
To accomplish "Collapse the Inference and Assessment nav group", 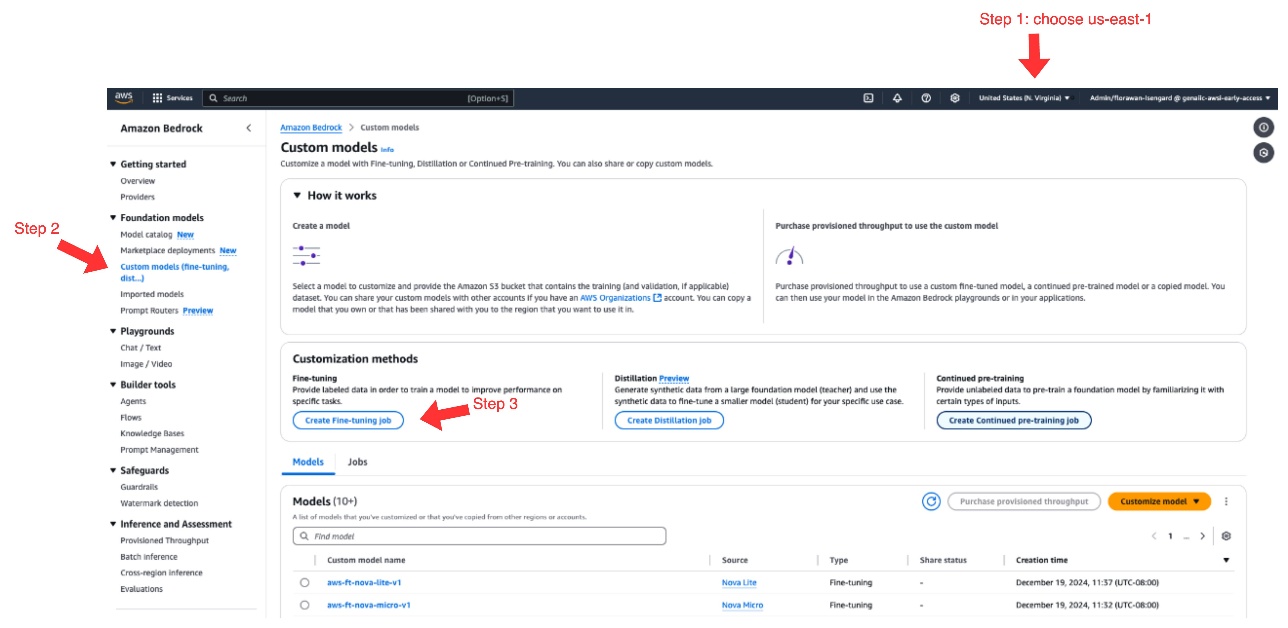I will pos(113,524).
